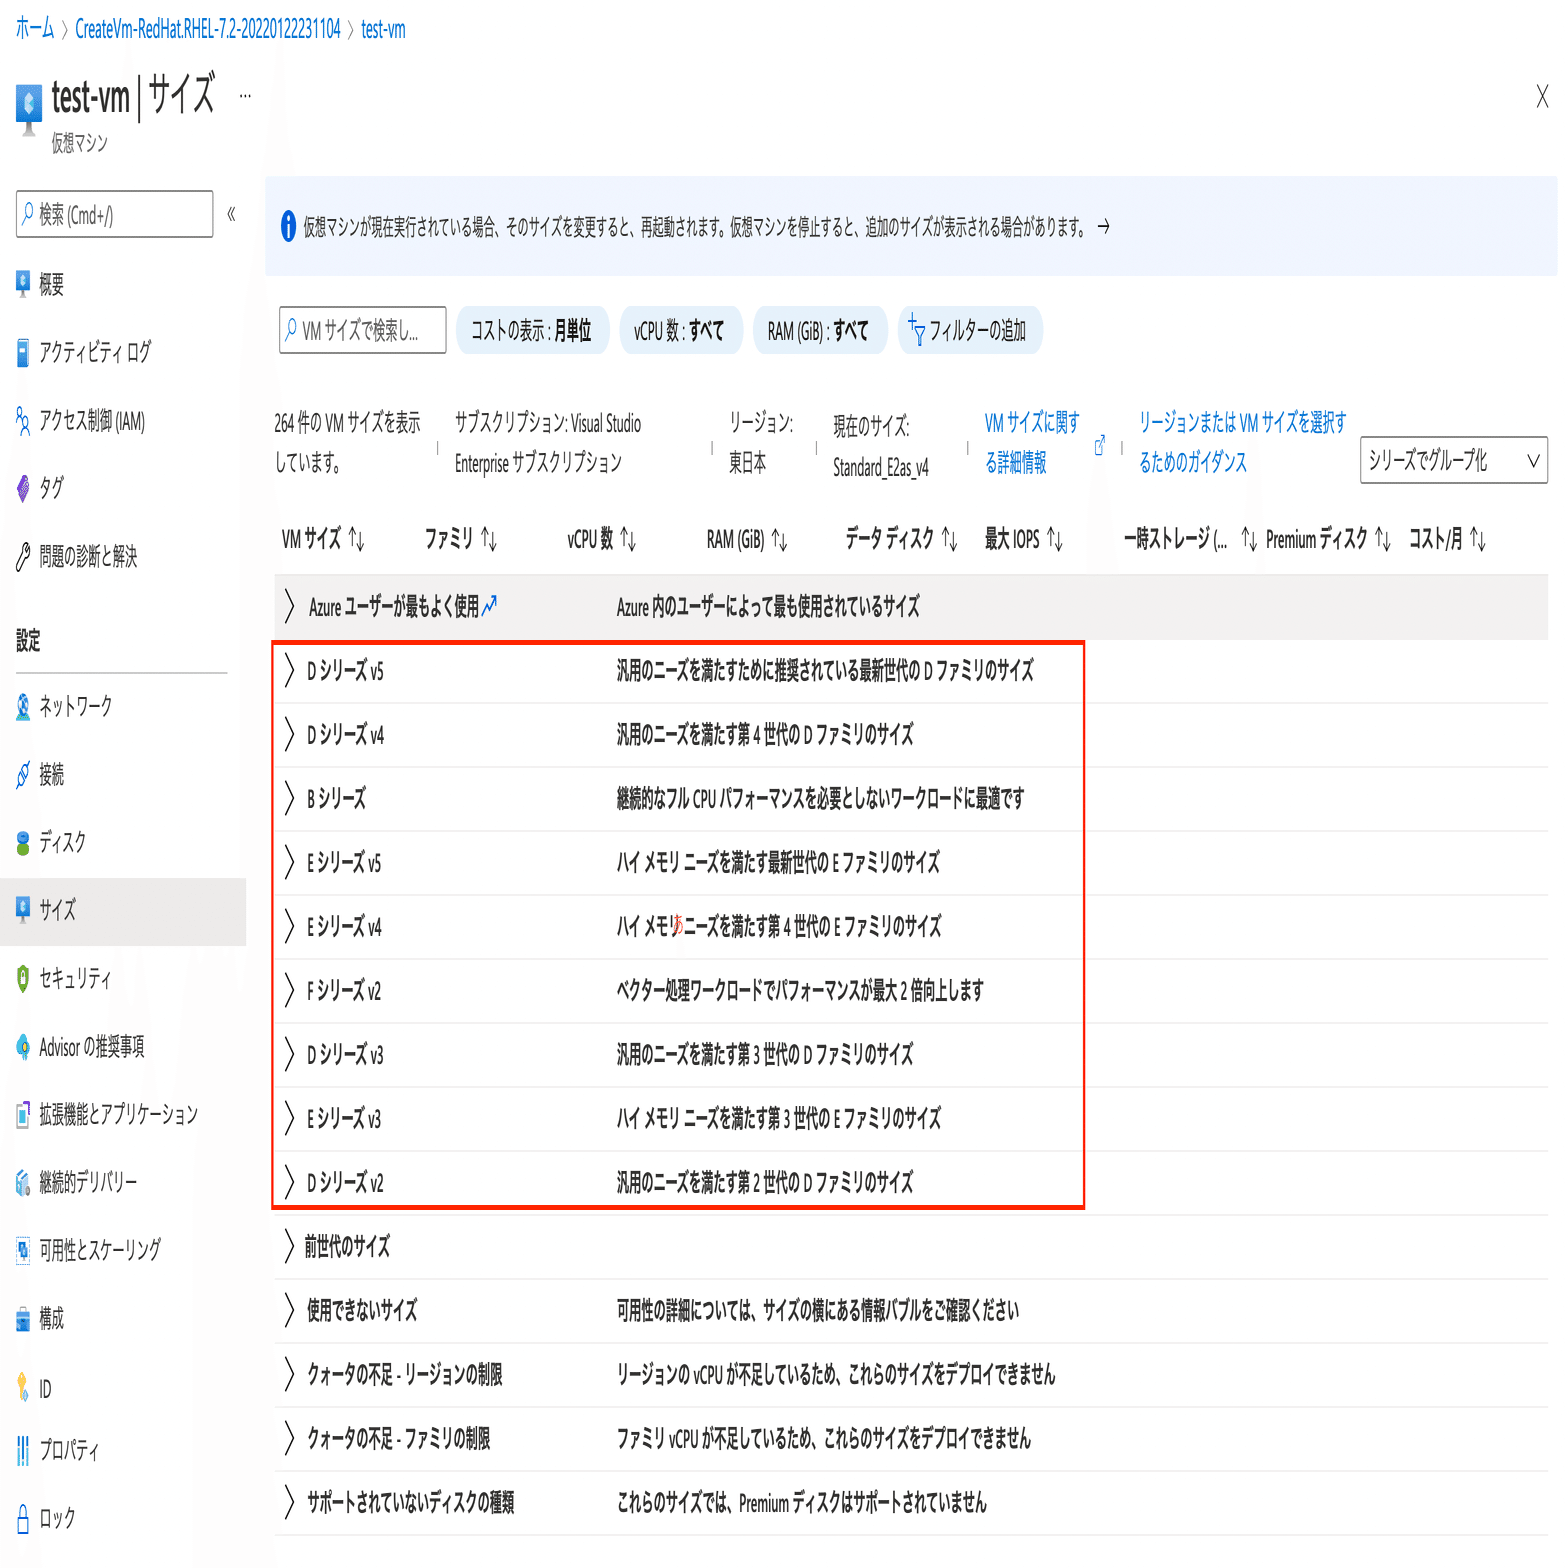This screenshot has width=1568, height=1568.
Task: Click the ディスク disk icon
Action: click(23, 843)
